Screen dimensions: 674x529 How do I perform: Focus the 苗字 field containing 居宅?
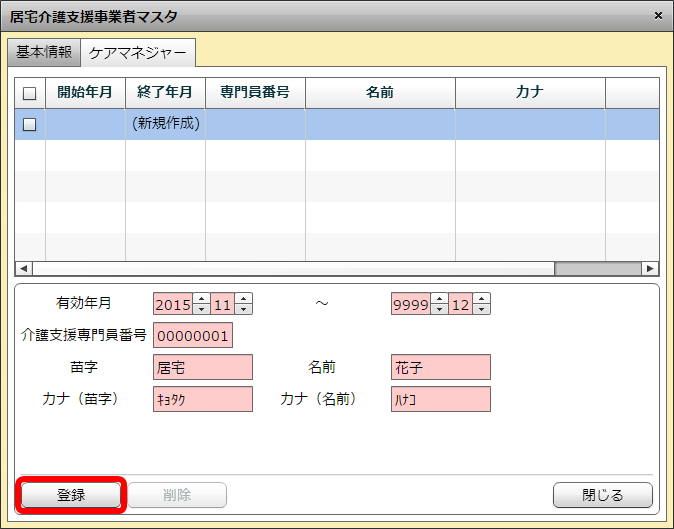pos(203,367)
